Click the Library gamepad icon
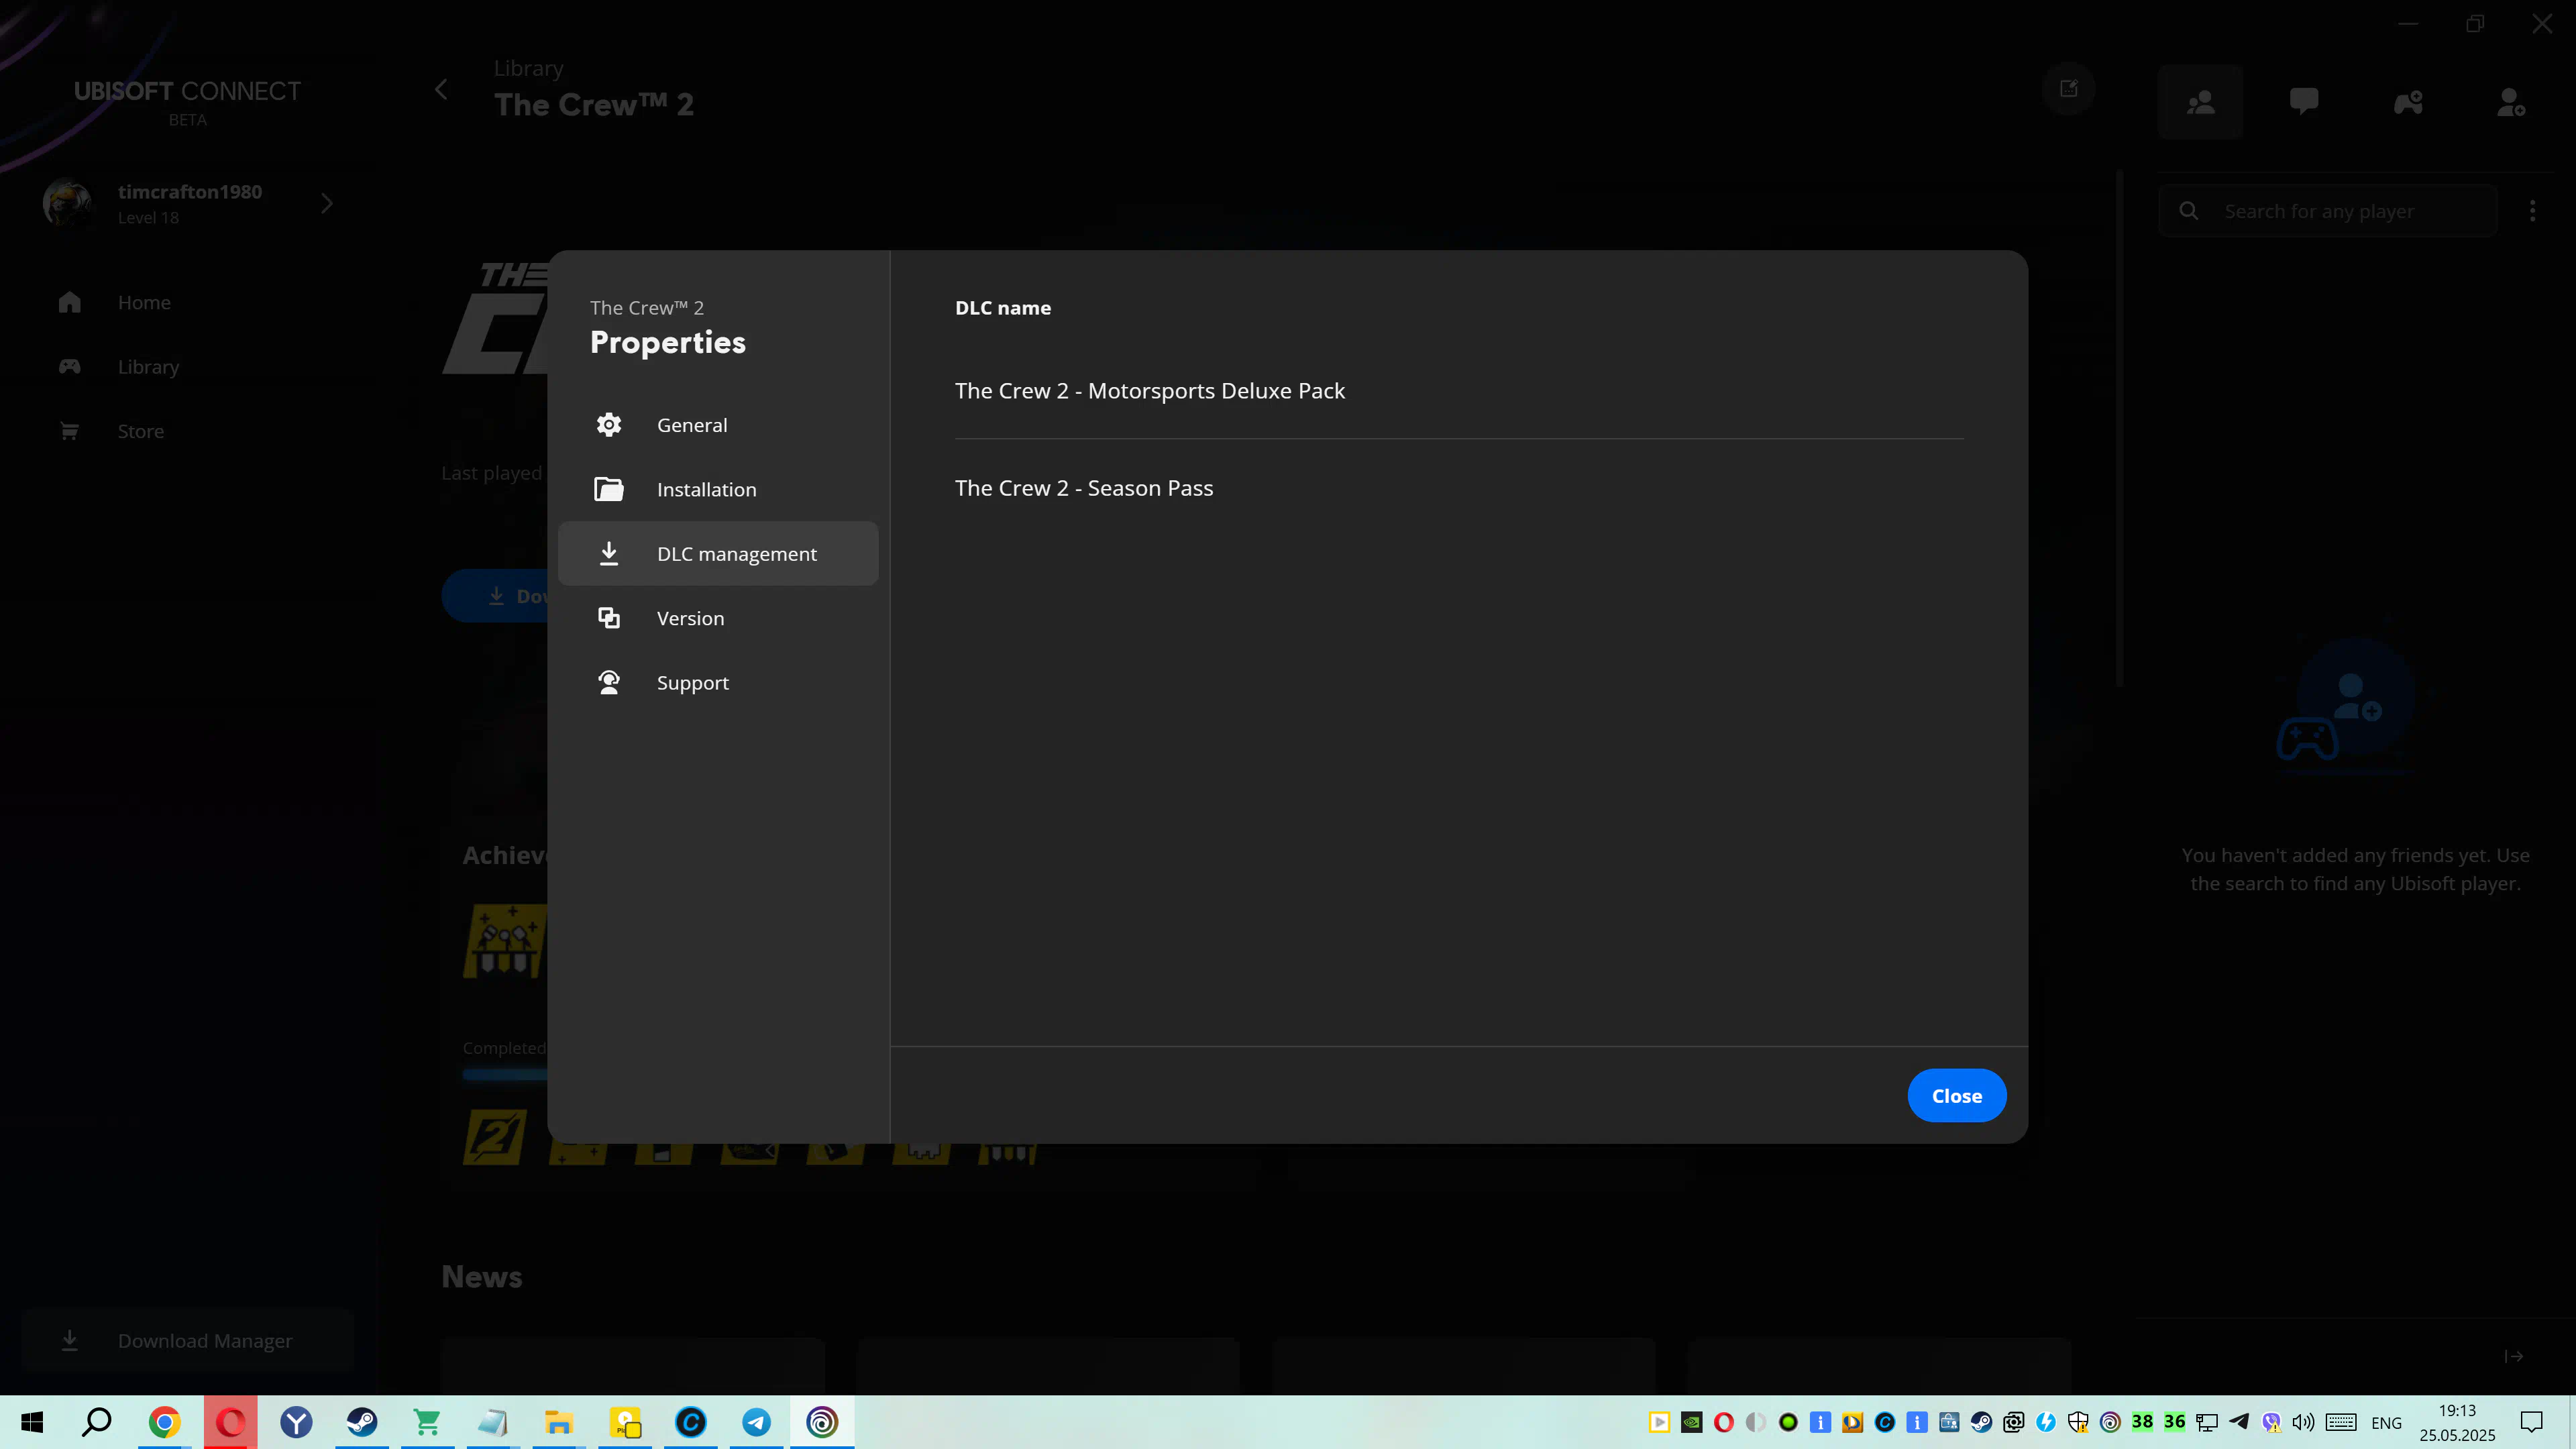Image resolution: width=2576 pixels, height=1449 pixels. 69,366
